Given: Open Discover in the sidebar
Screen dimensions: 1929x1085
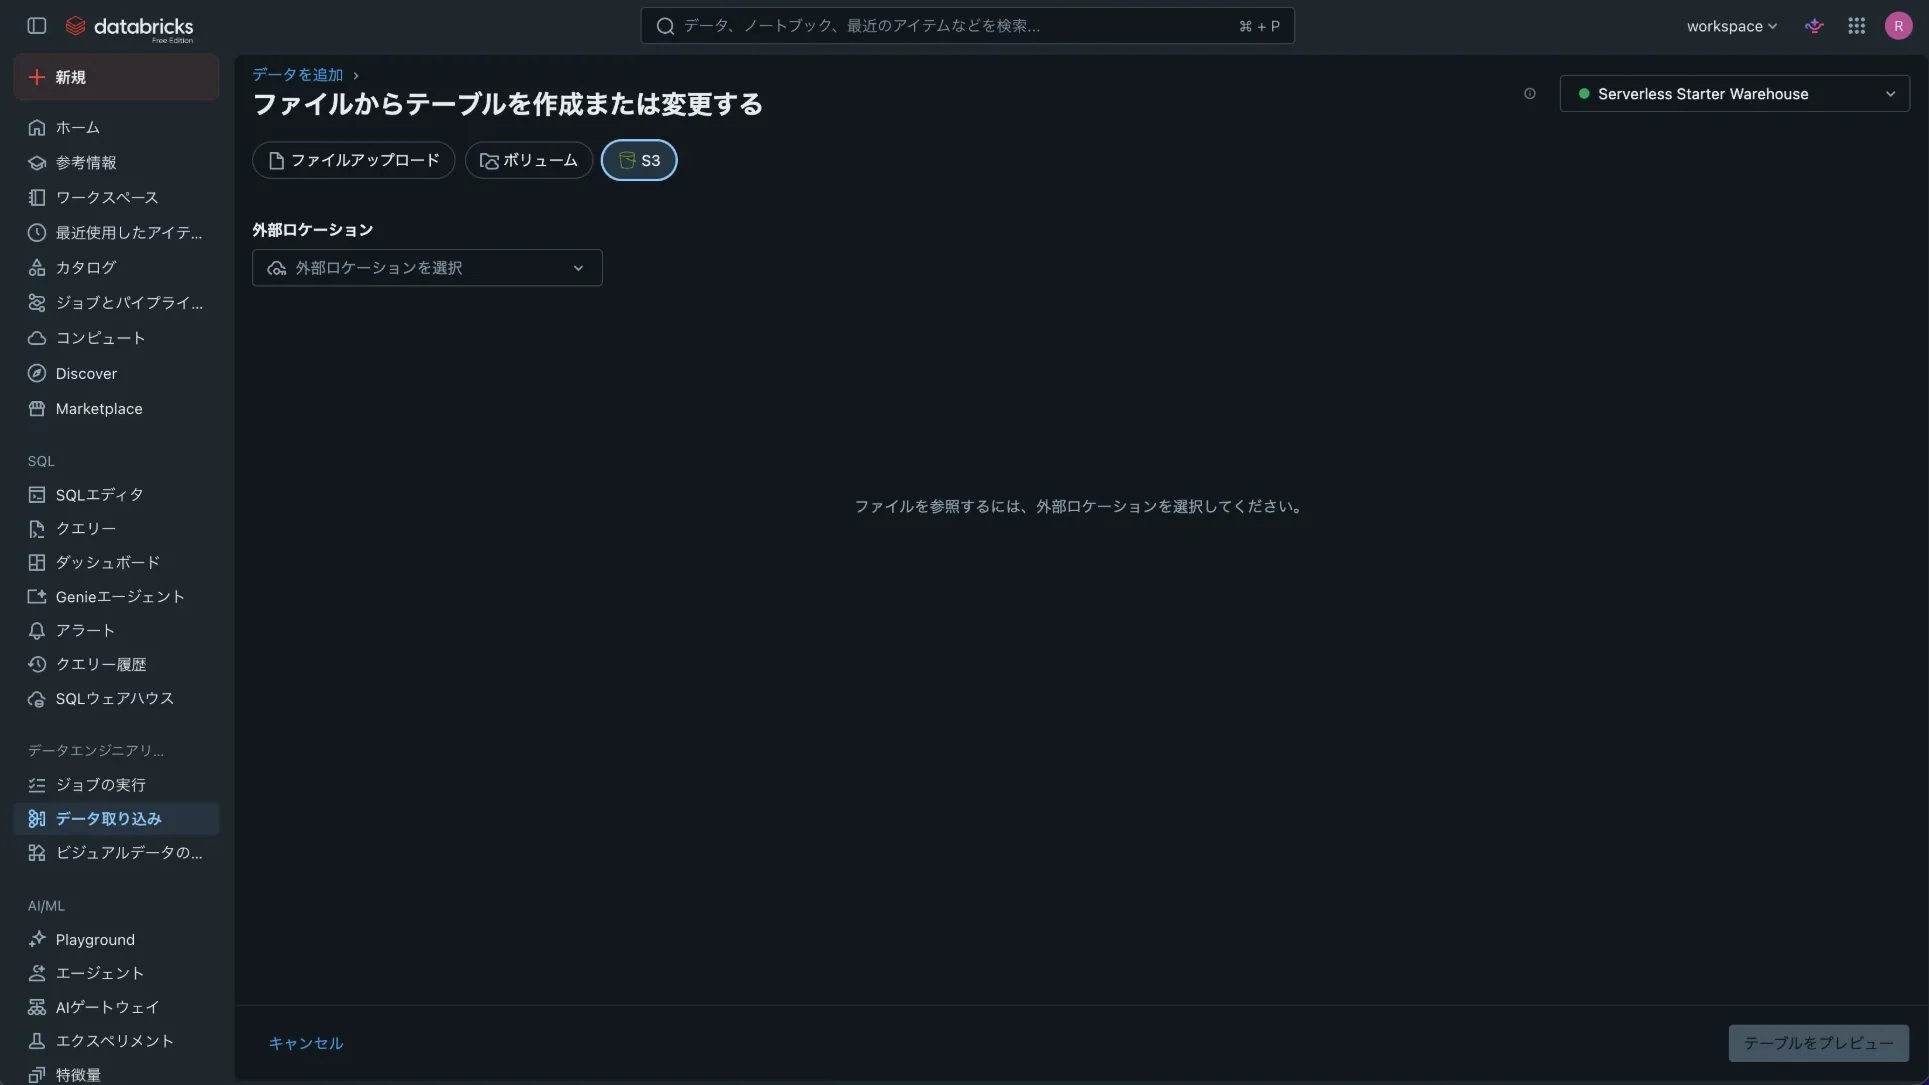Looking at the screenshot, I should point(117,373).
